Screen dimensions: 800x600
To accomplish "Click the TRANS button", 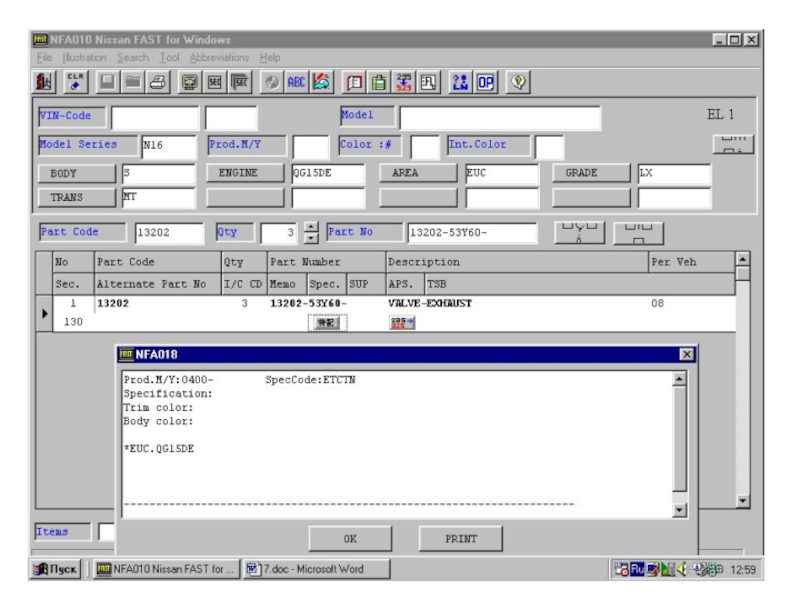I will click(x=77, y=197).
